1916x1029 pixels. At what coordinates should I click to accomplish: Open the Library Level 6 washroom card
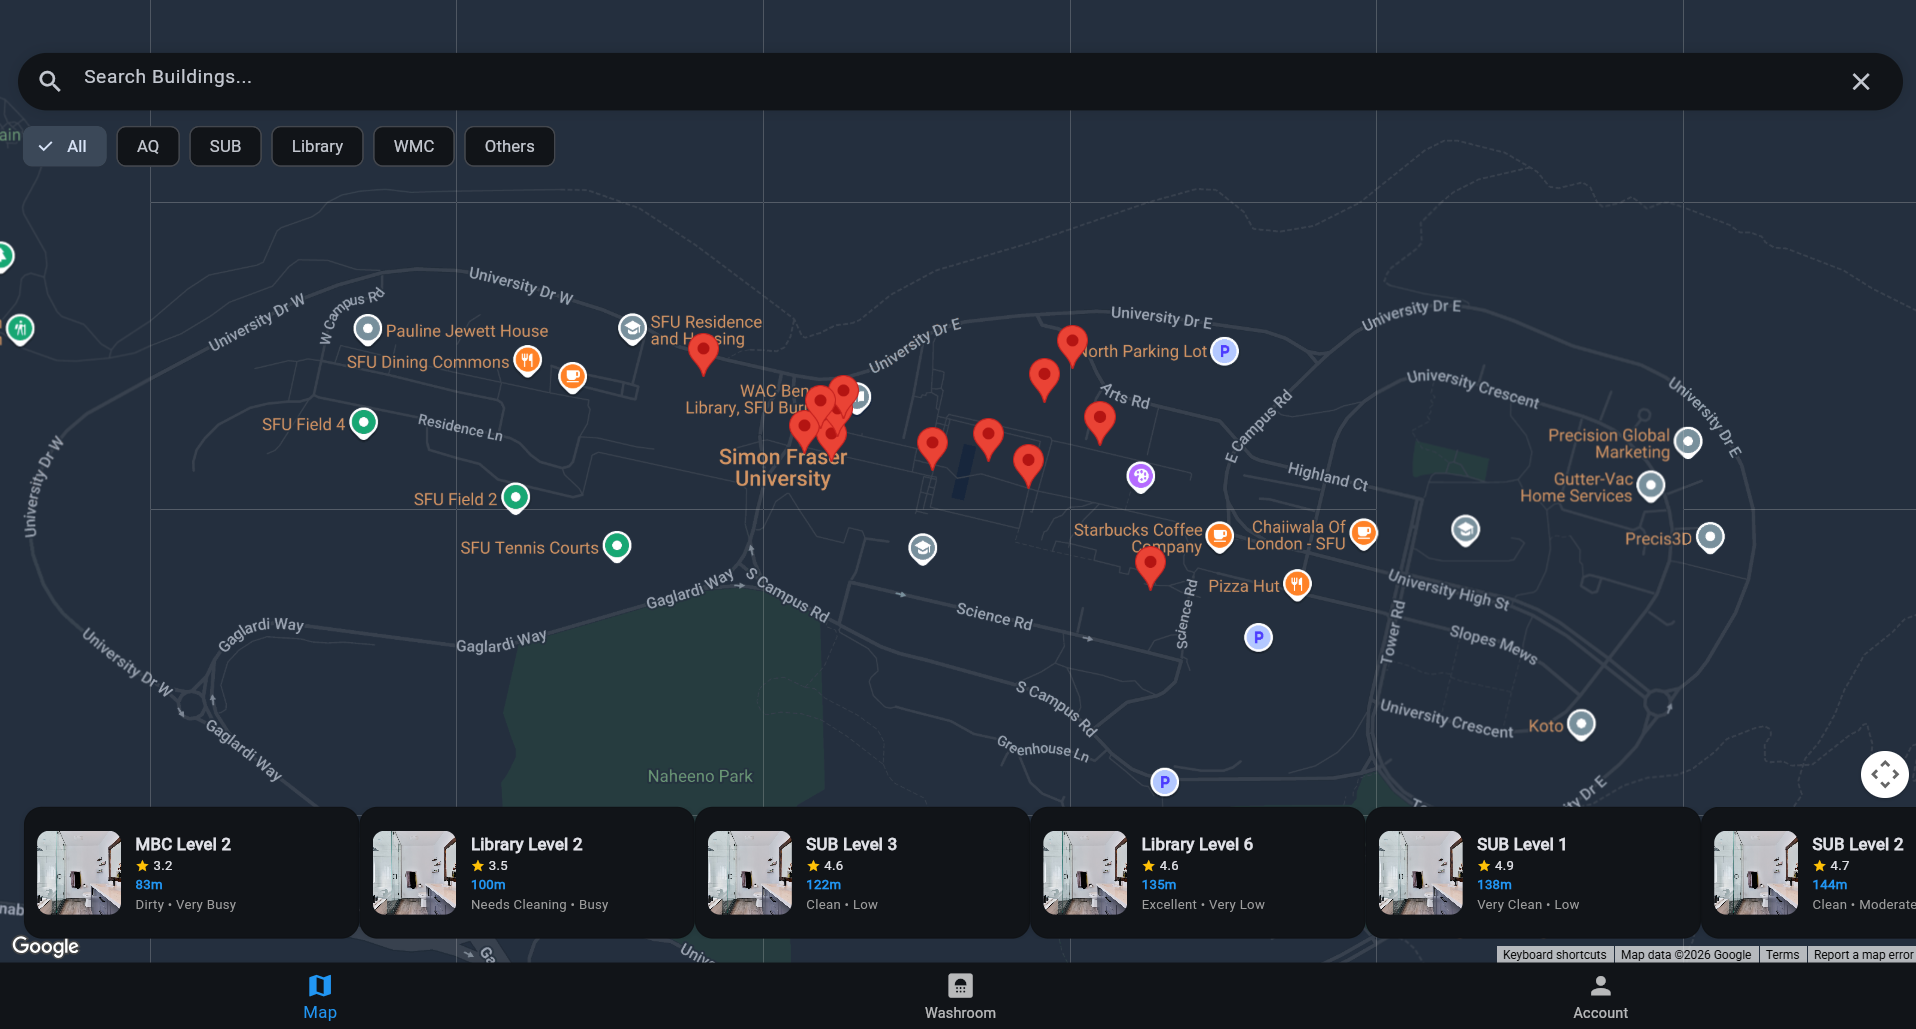click(x=1197, y=873)
